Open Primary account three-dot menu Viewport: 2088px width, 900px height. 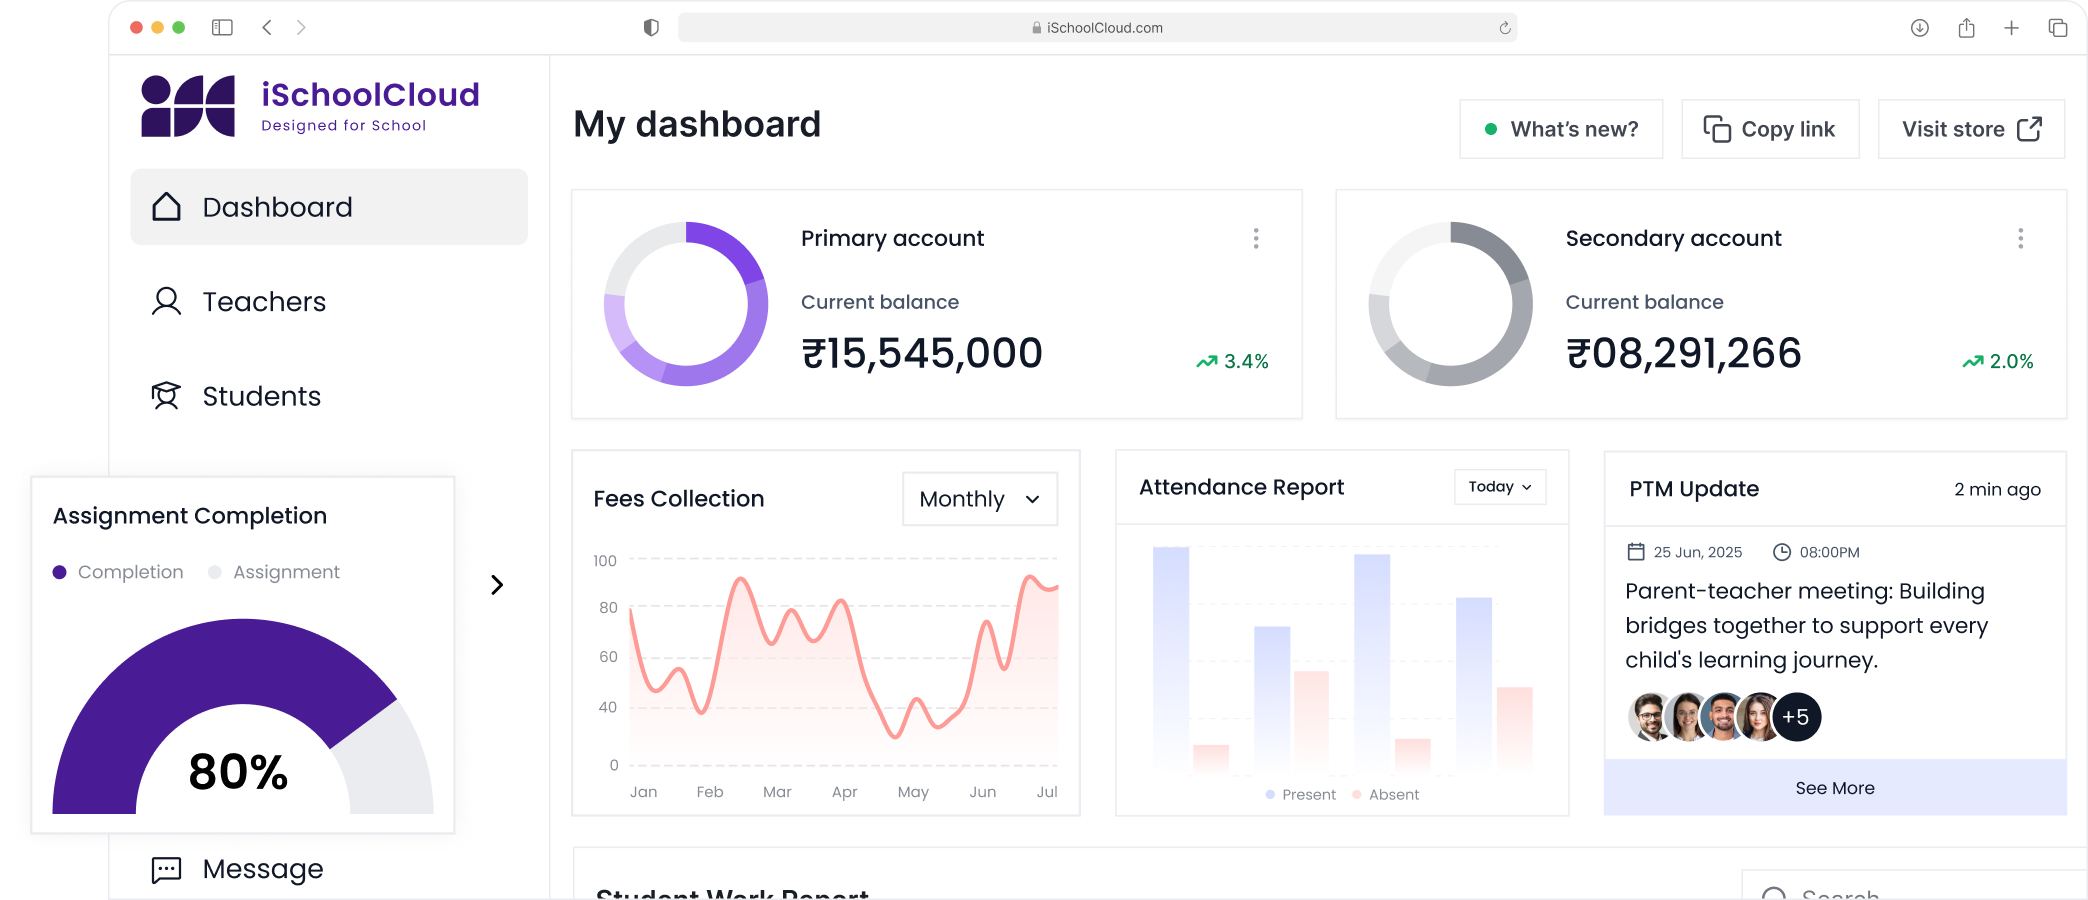[1256, 238]
